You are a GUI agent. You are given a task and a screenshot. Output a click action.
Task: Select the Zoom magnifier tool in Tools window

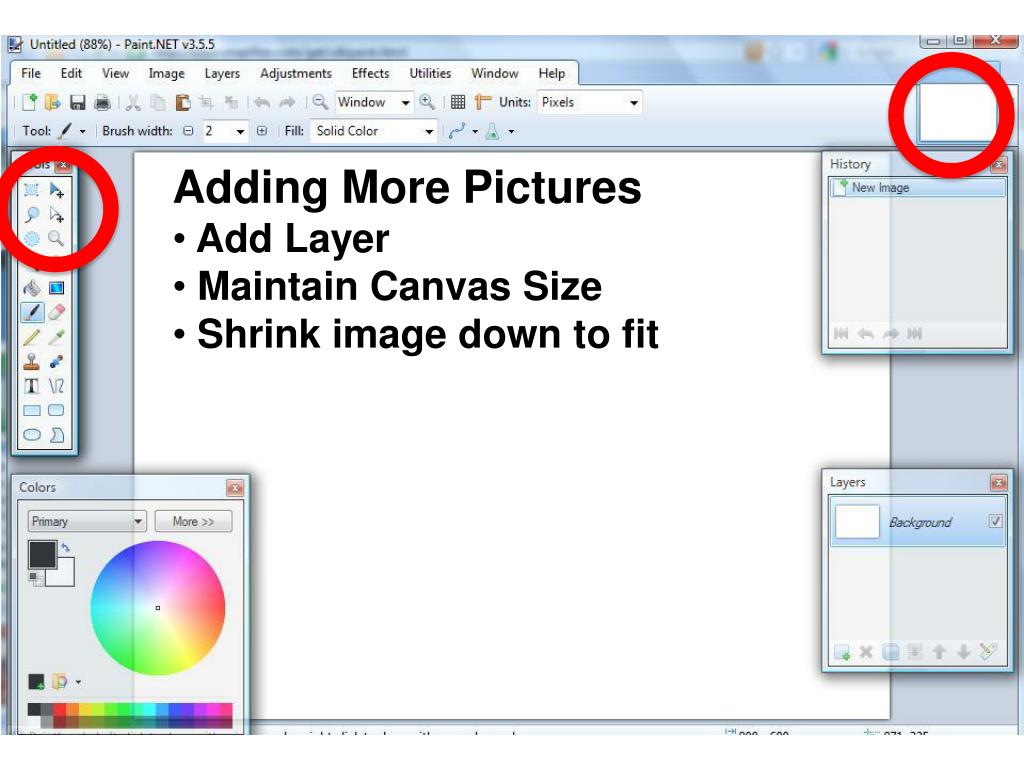point(57,238)
